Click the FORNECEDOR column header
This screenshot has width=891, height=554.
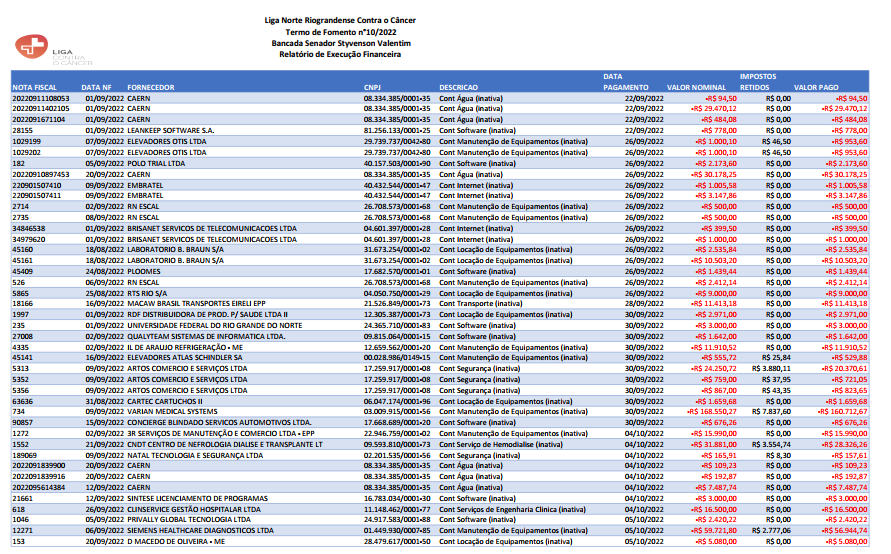(151, 88)
